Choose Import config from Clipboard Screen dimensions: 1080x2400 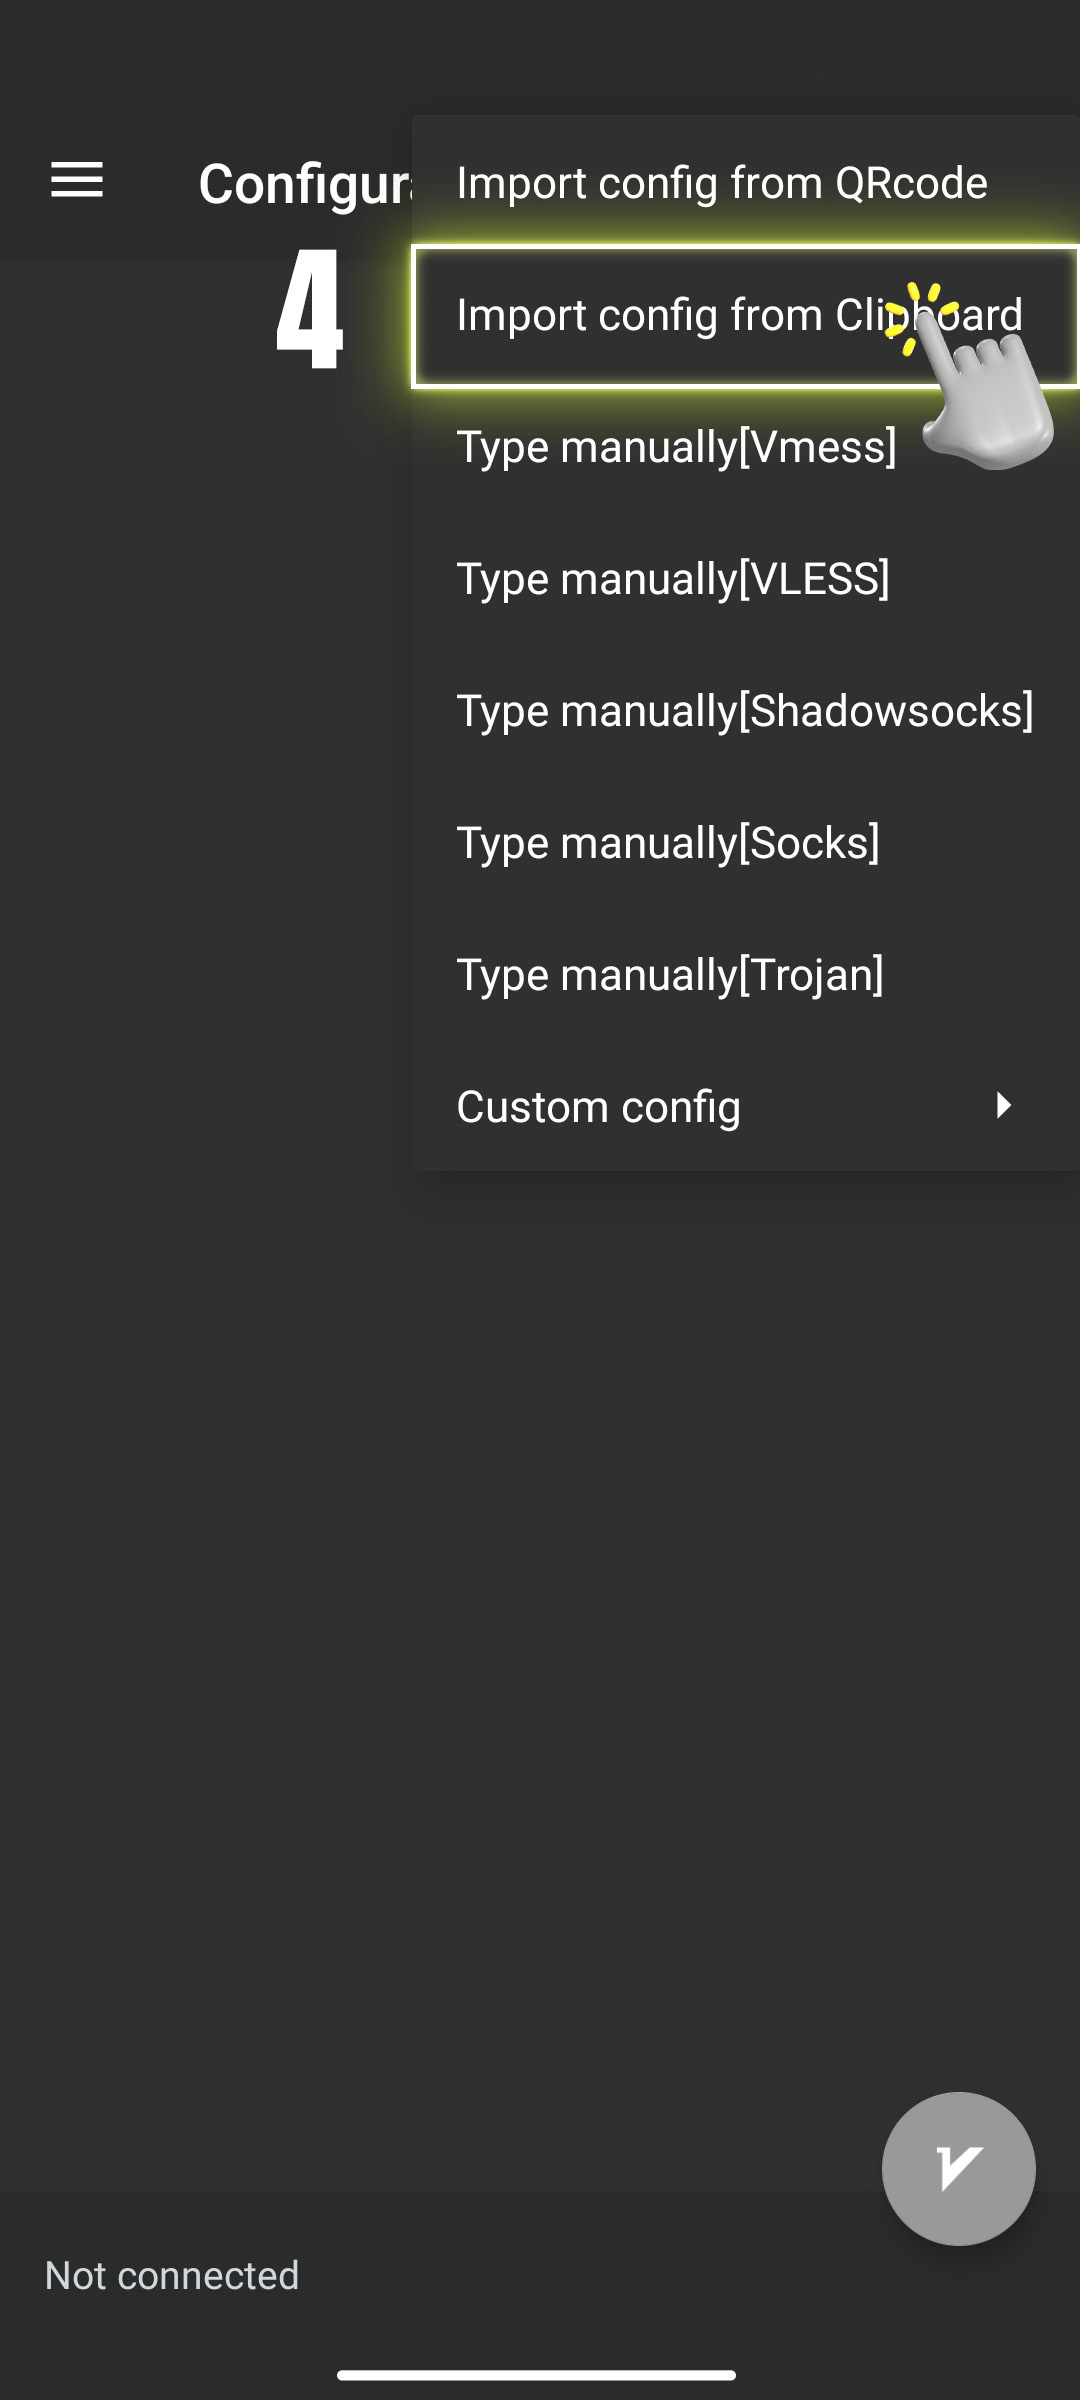(746, 315)
